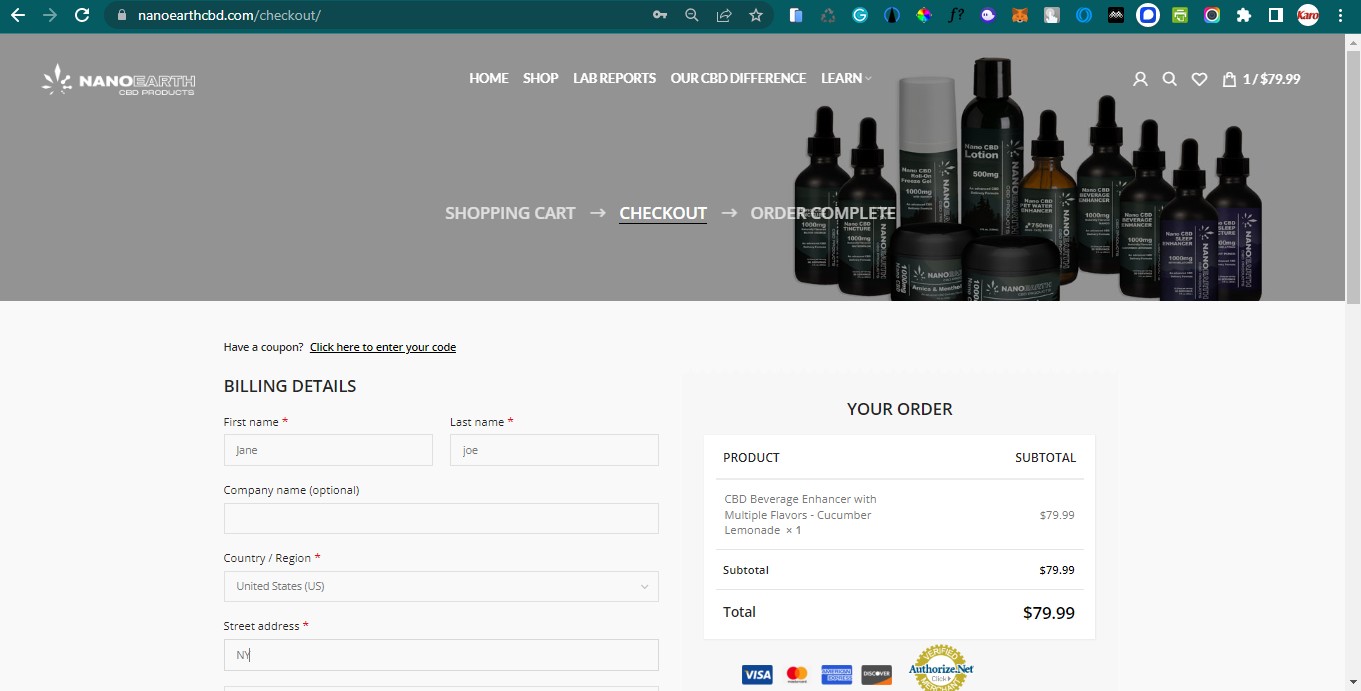1361x691 pixels.
Task: Click the First name input field
Action: (328, 450)
